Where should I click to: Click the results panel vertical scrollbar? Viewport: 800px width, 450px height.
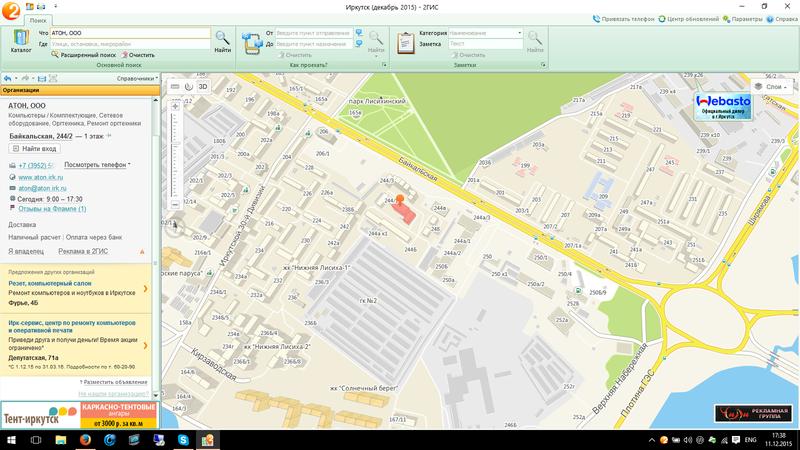[x=156, y=247]
